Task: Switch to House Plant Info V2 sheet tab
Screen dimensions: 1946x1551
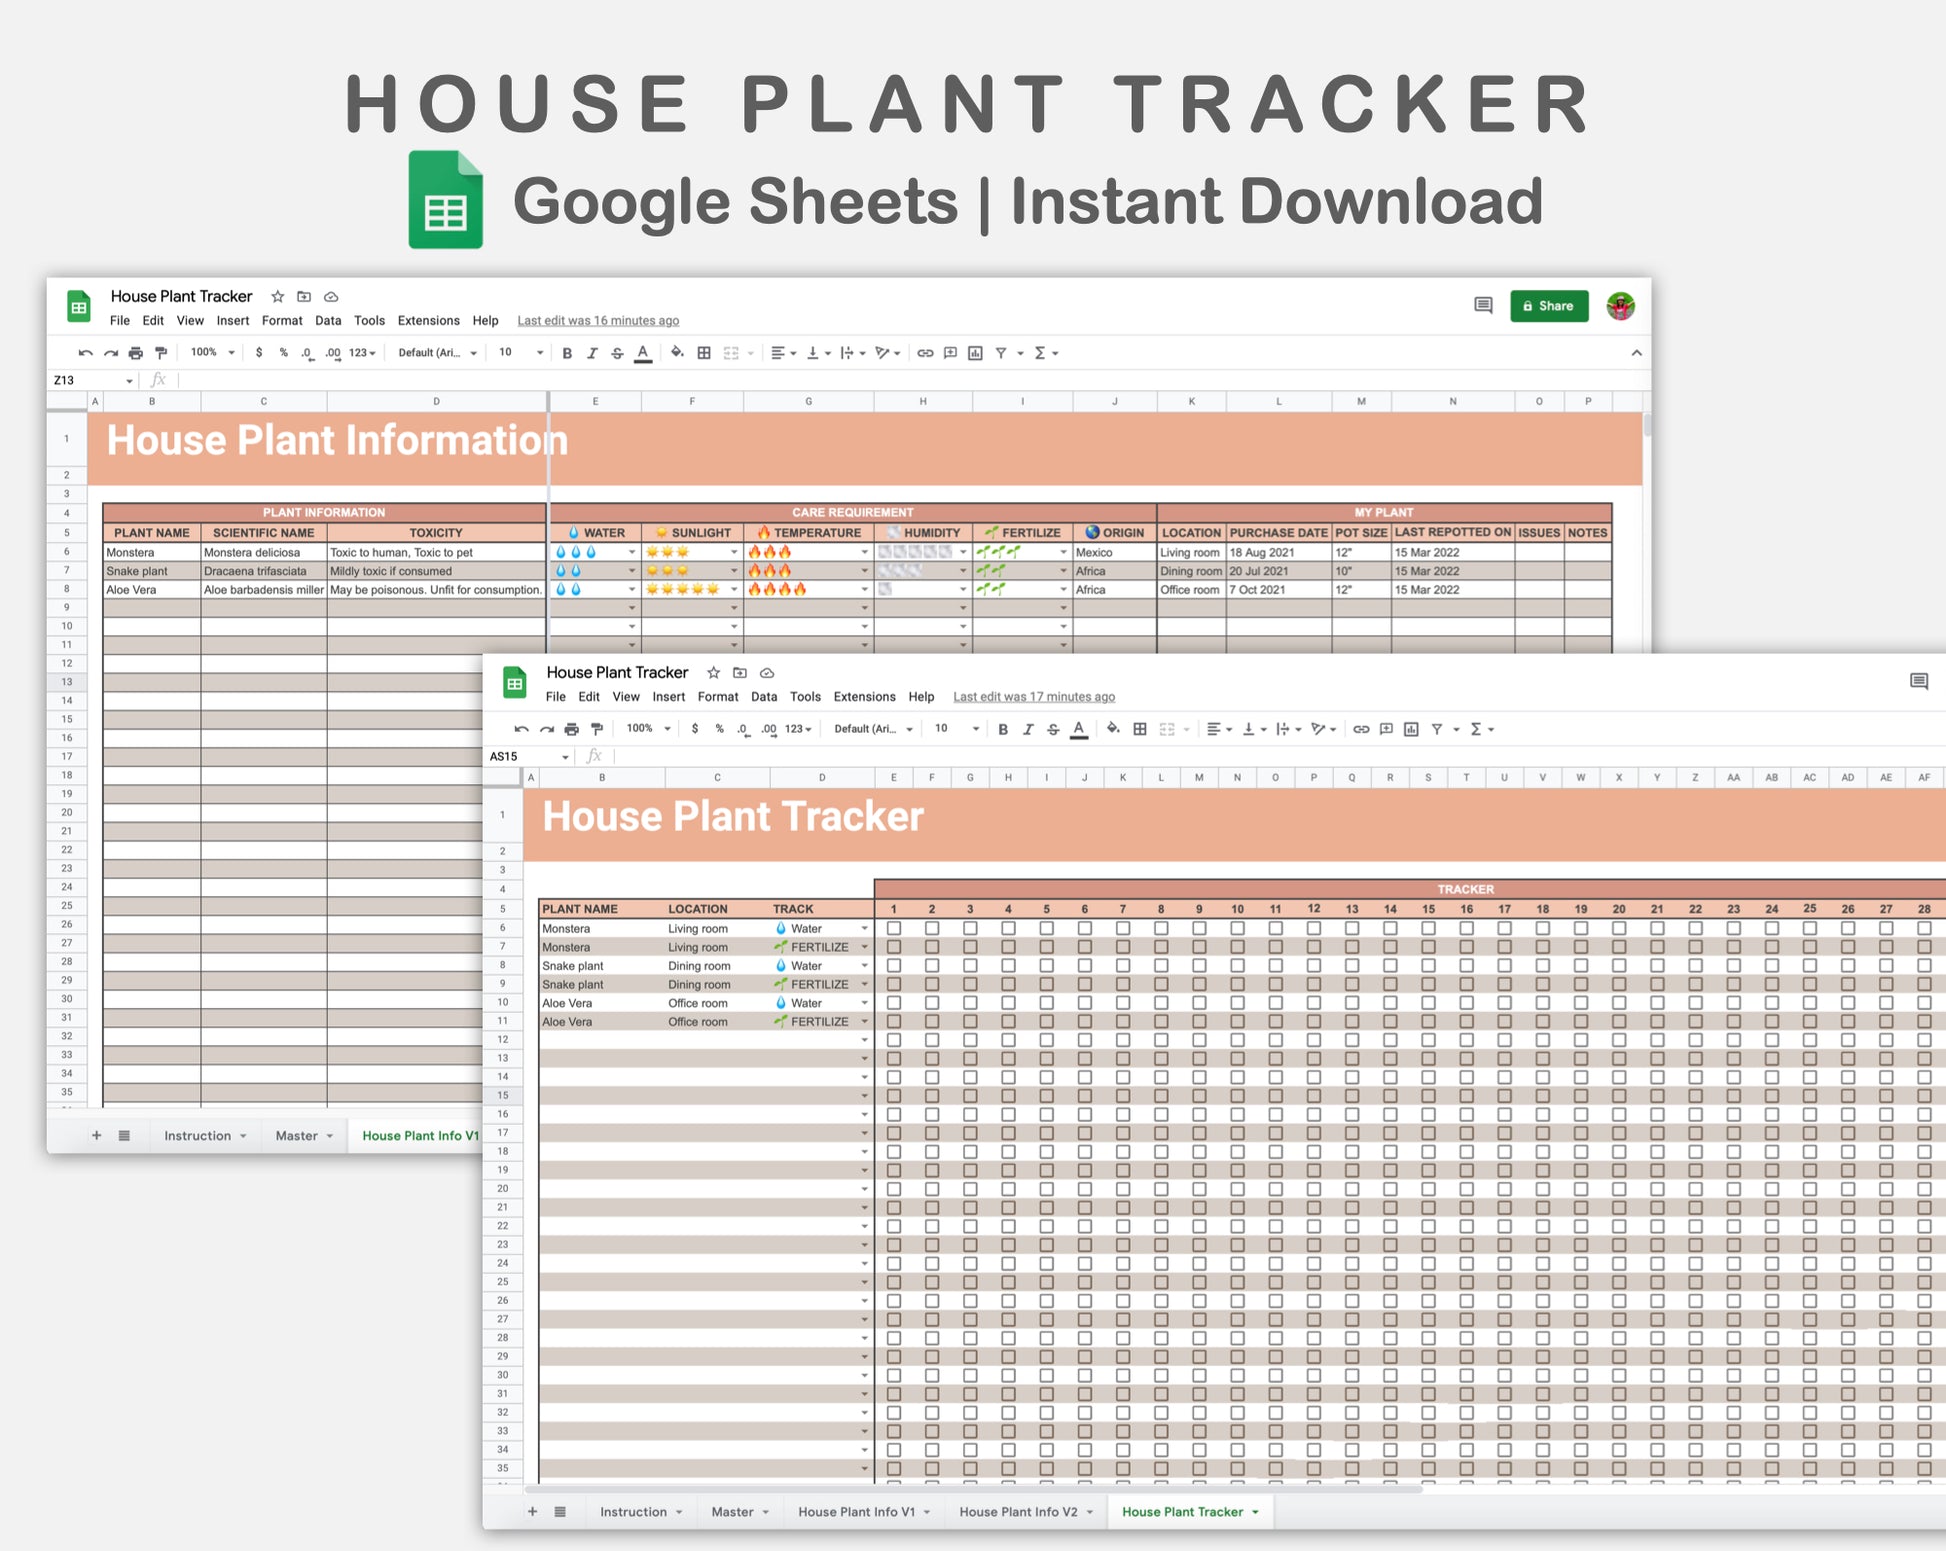Action: point(1018,1512)
